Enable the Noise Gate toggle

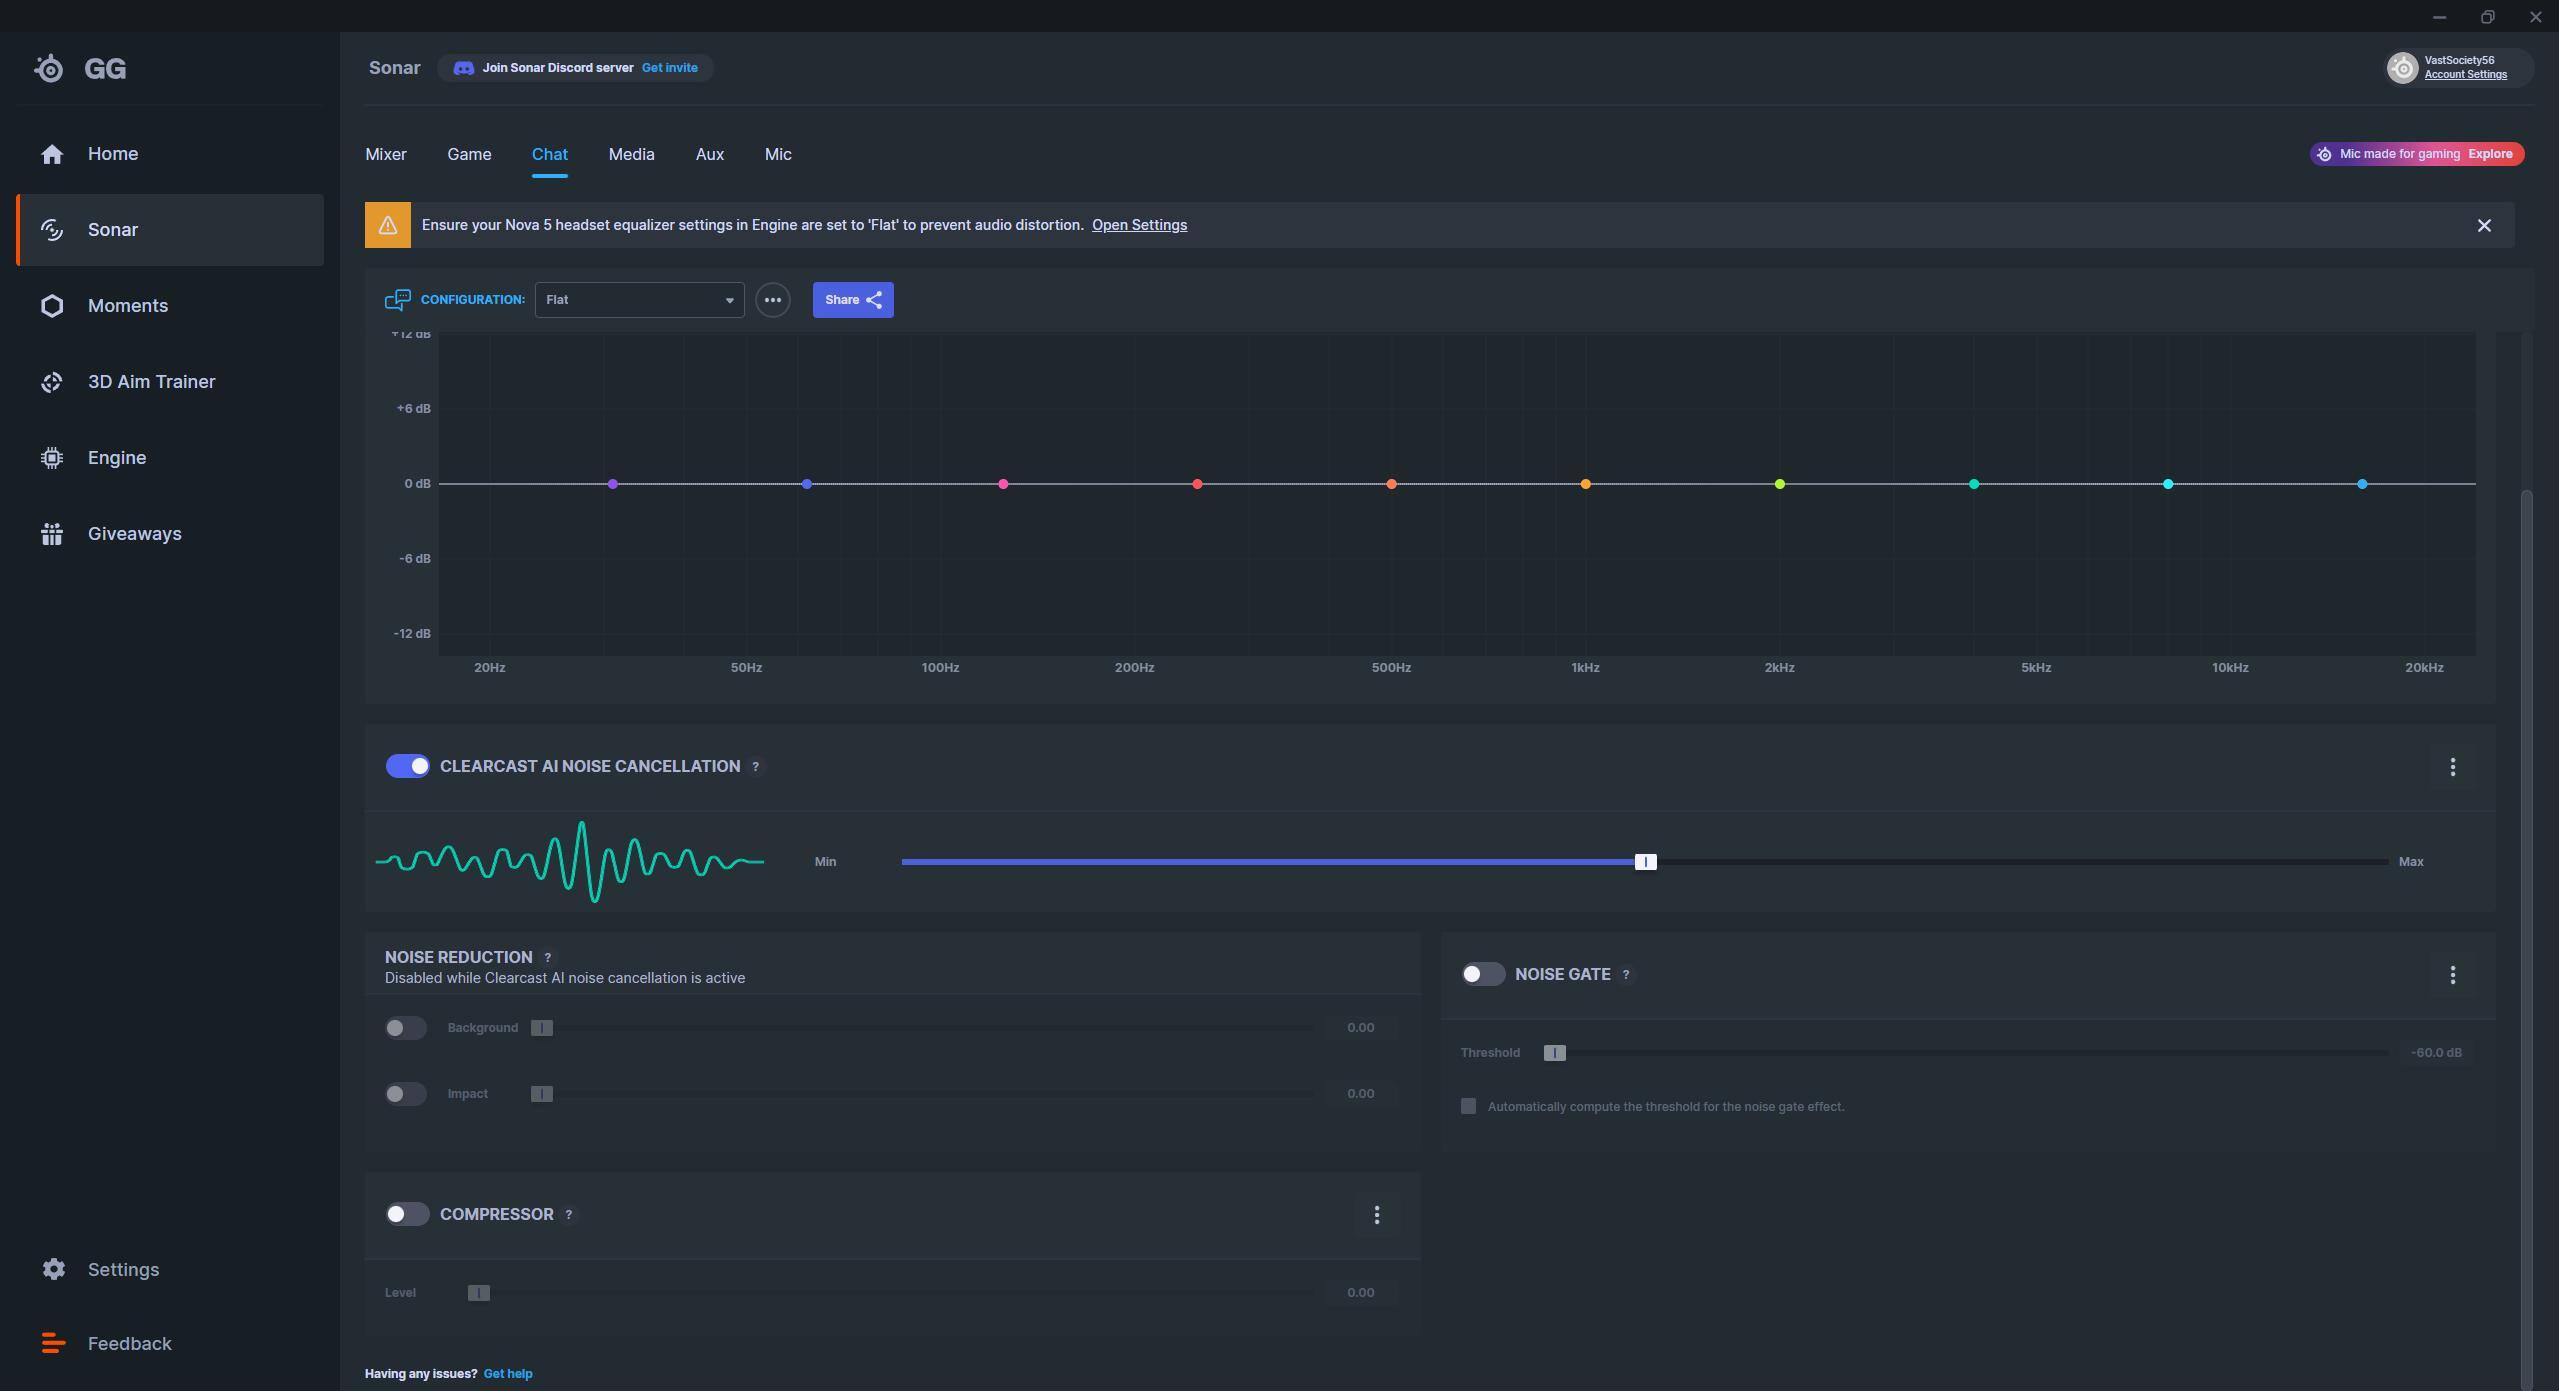(x=1482, y=974)
